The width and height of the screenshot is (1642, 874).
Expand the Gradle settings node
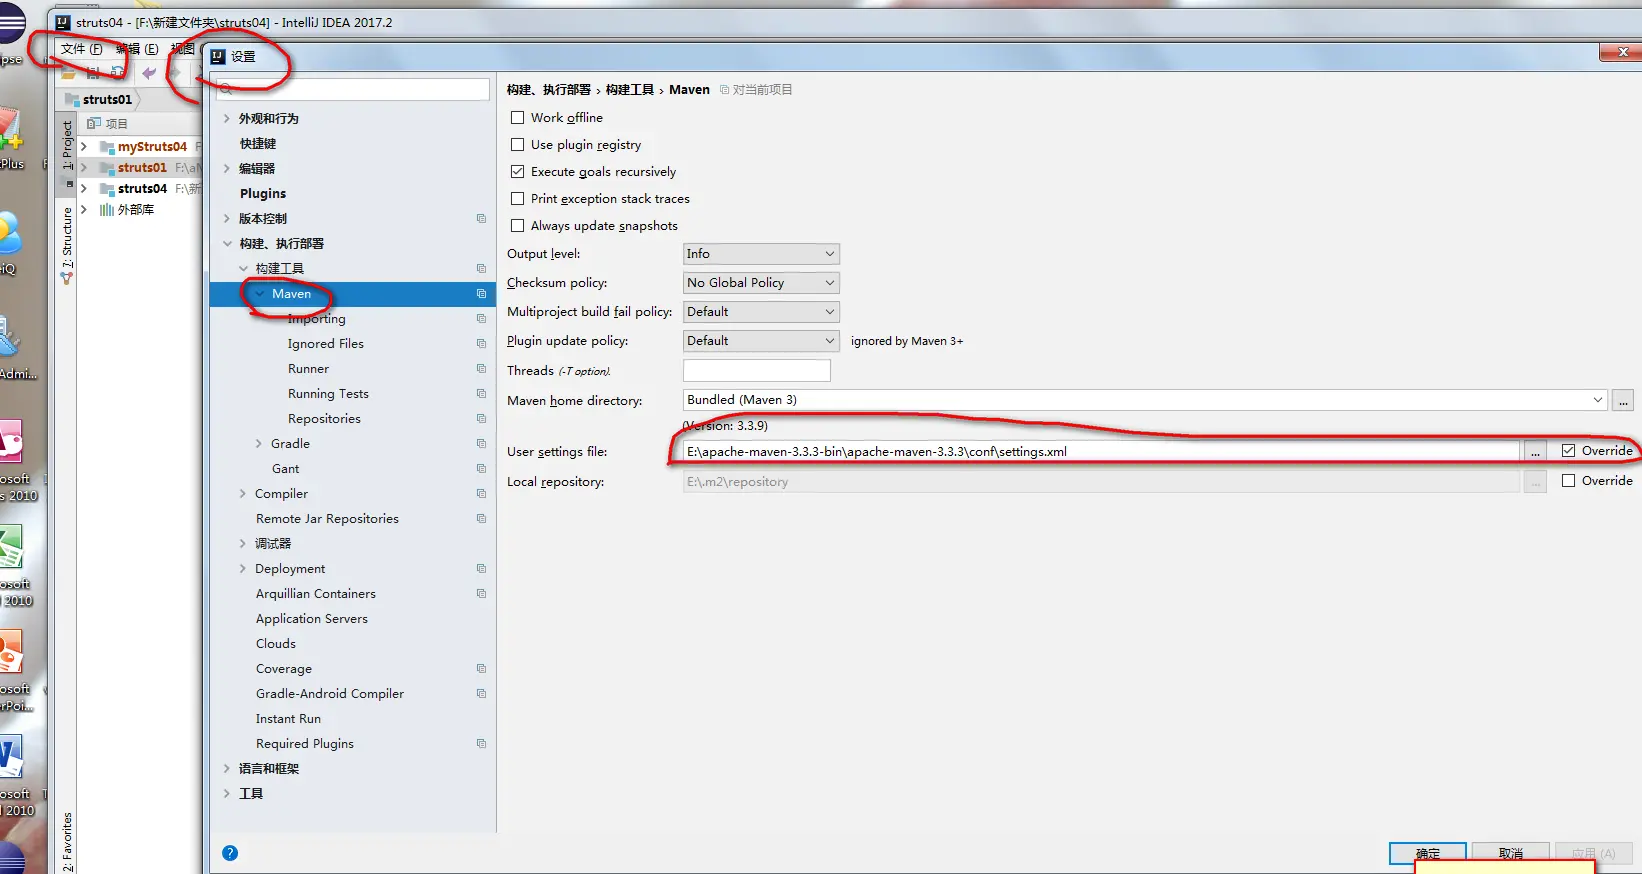[259, 443]
